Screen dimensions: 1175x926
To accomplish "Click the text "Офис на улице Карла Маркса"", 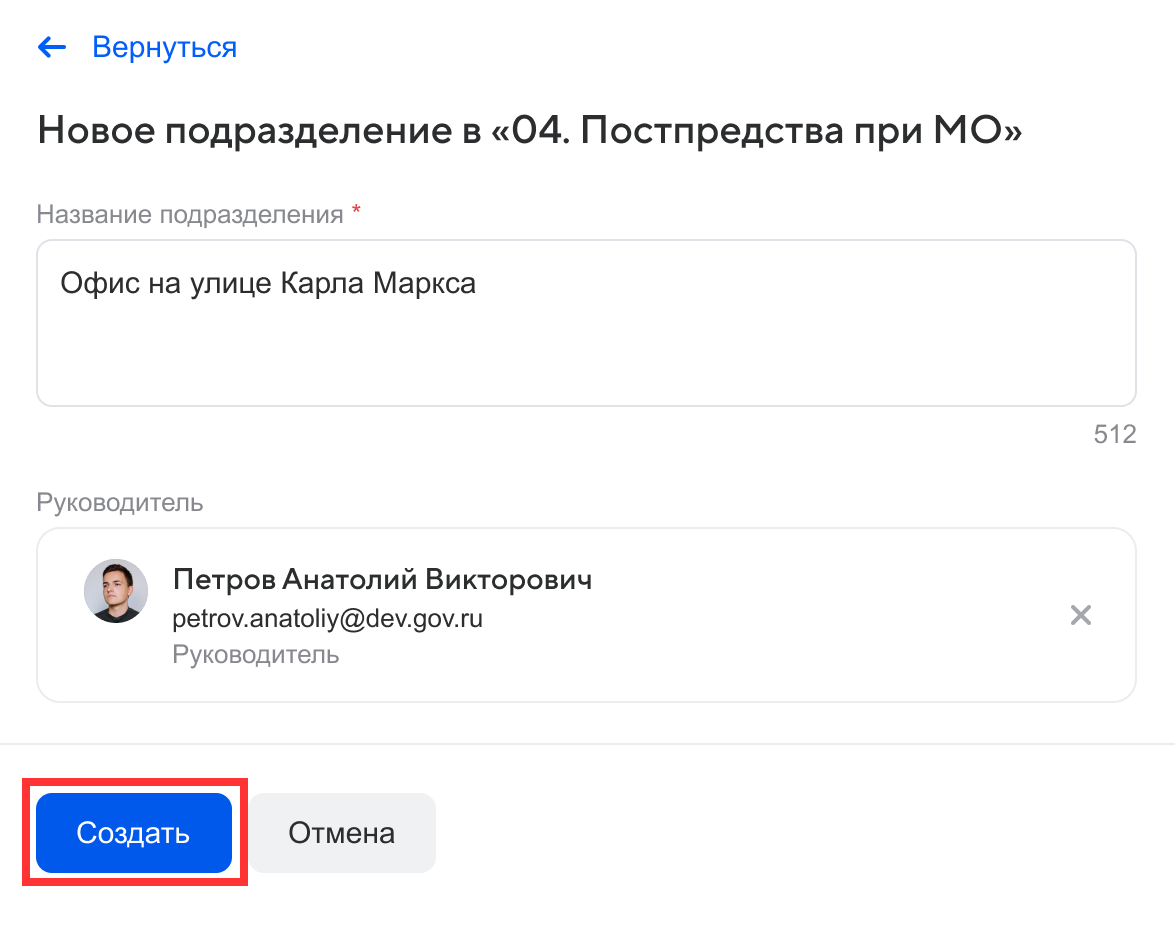I will click(268, 284).
